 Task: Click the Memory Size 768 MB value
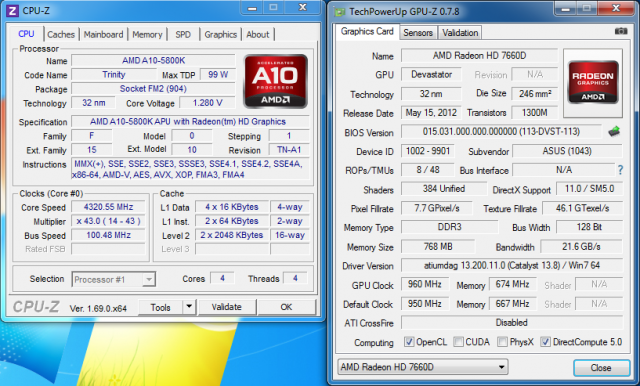pyautogui.click(x=438, y=246)
